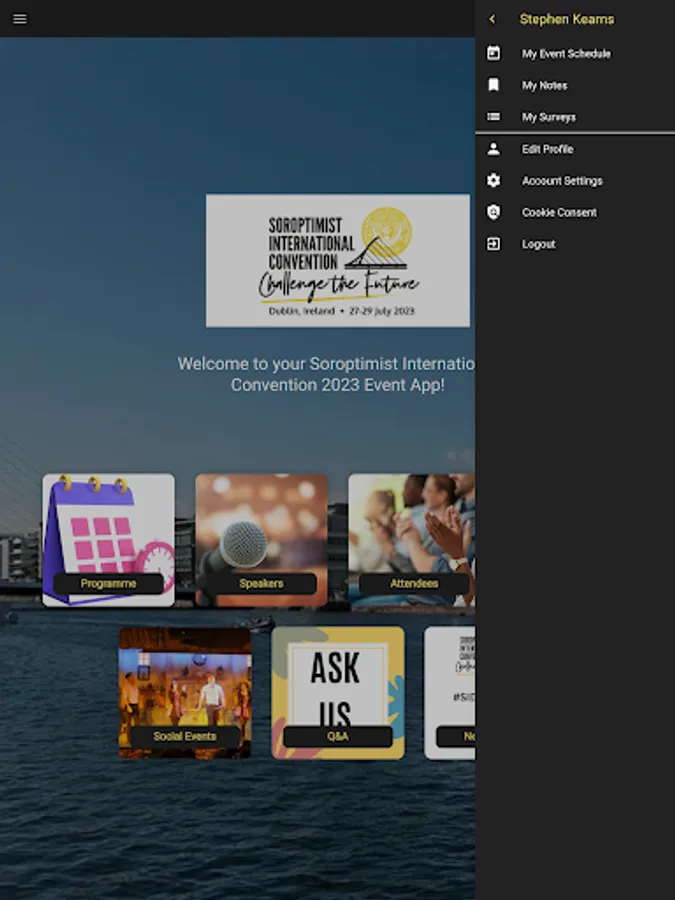Close side panel with back chevron
675x900 pixels.
point(492,19)
